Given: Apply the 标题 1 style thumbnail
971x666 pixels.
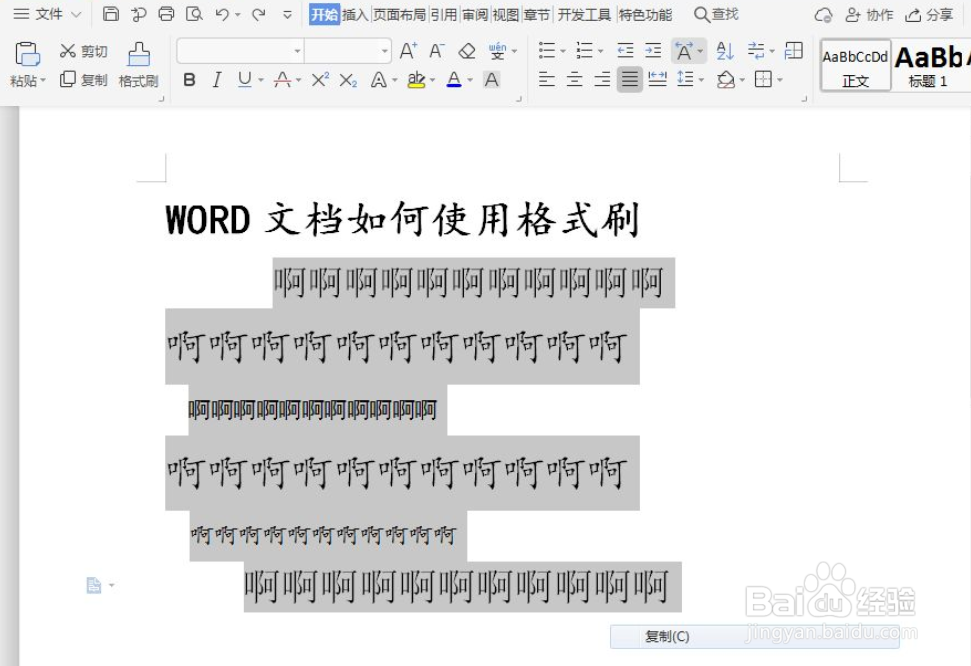Looking at the screenshot, I should click(929, 64).
